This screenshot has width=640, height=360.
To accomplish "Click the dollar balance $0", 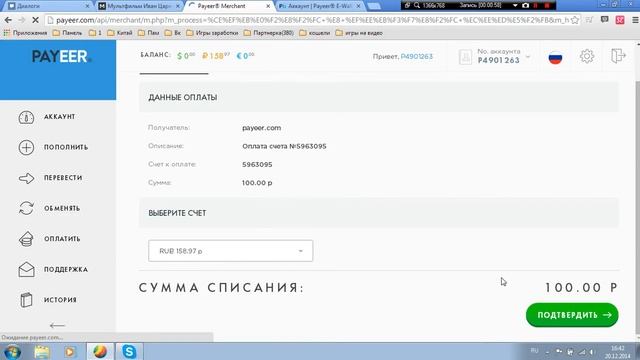I will tap(186, 56).
